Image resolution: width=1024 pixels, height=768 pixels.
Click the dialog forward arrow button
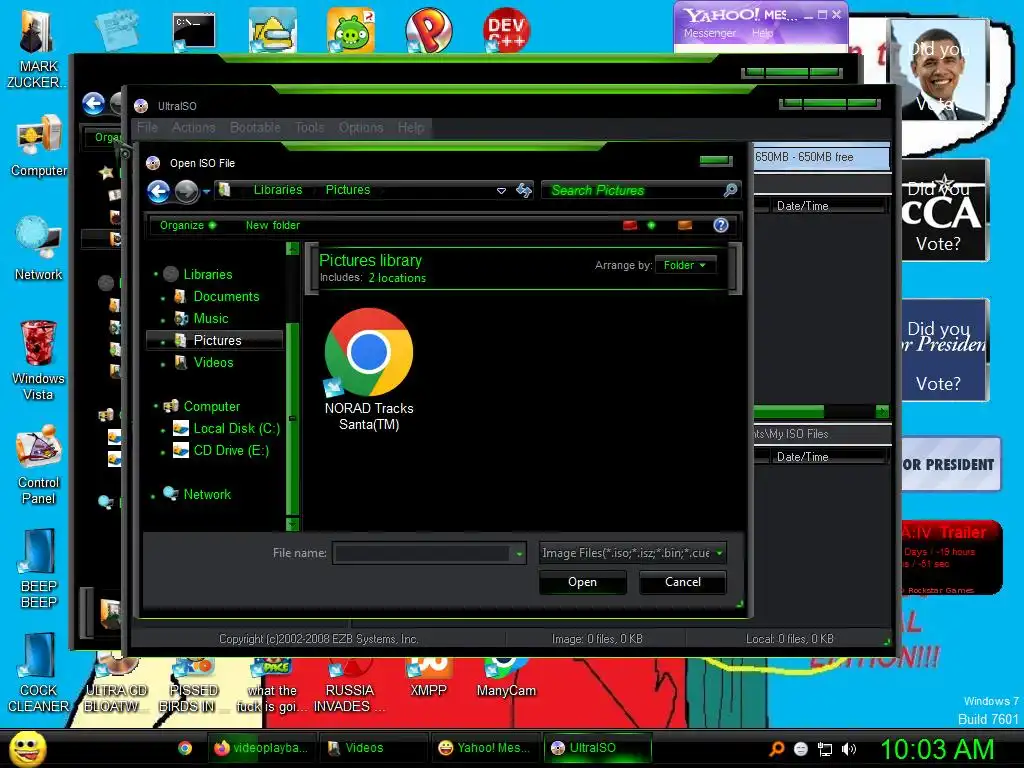pyautogui.click(x=187, y=191)
